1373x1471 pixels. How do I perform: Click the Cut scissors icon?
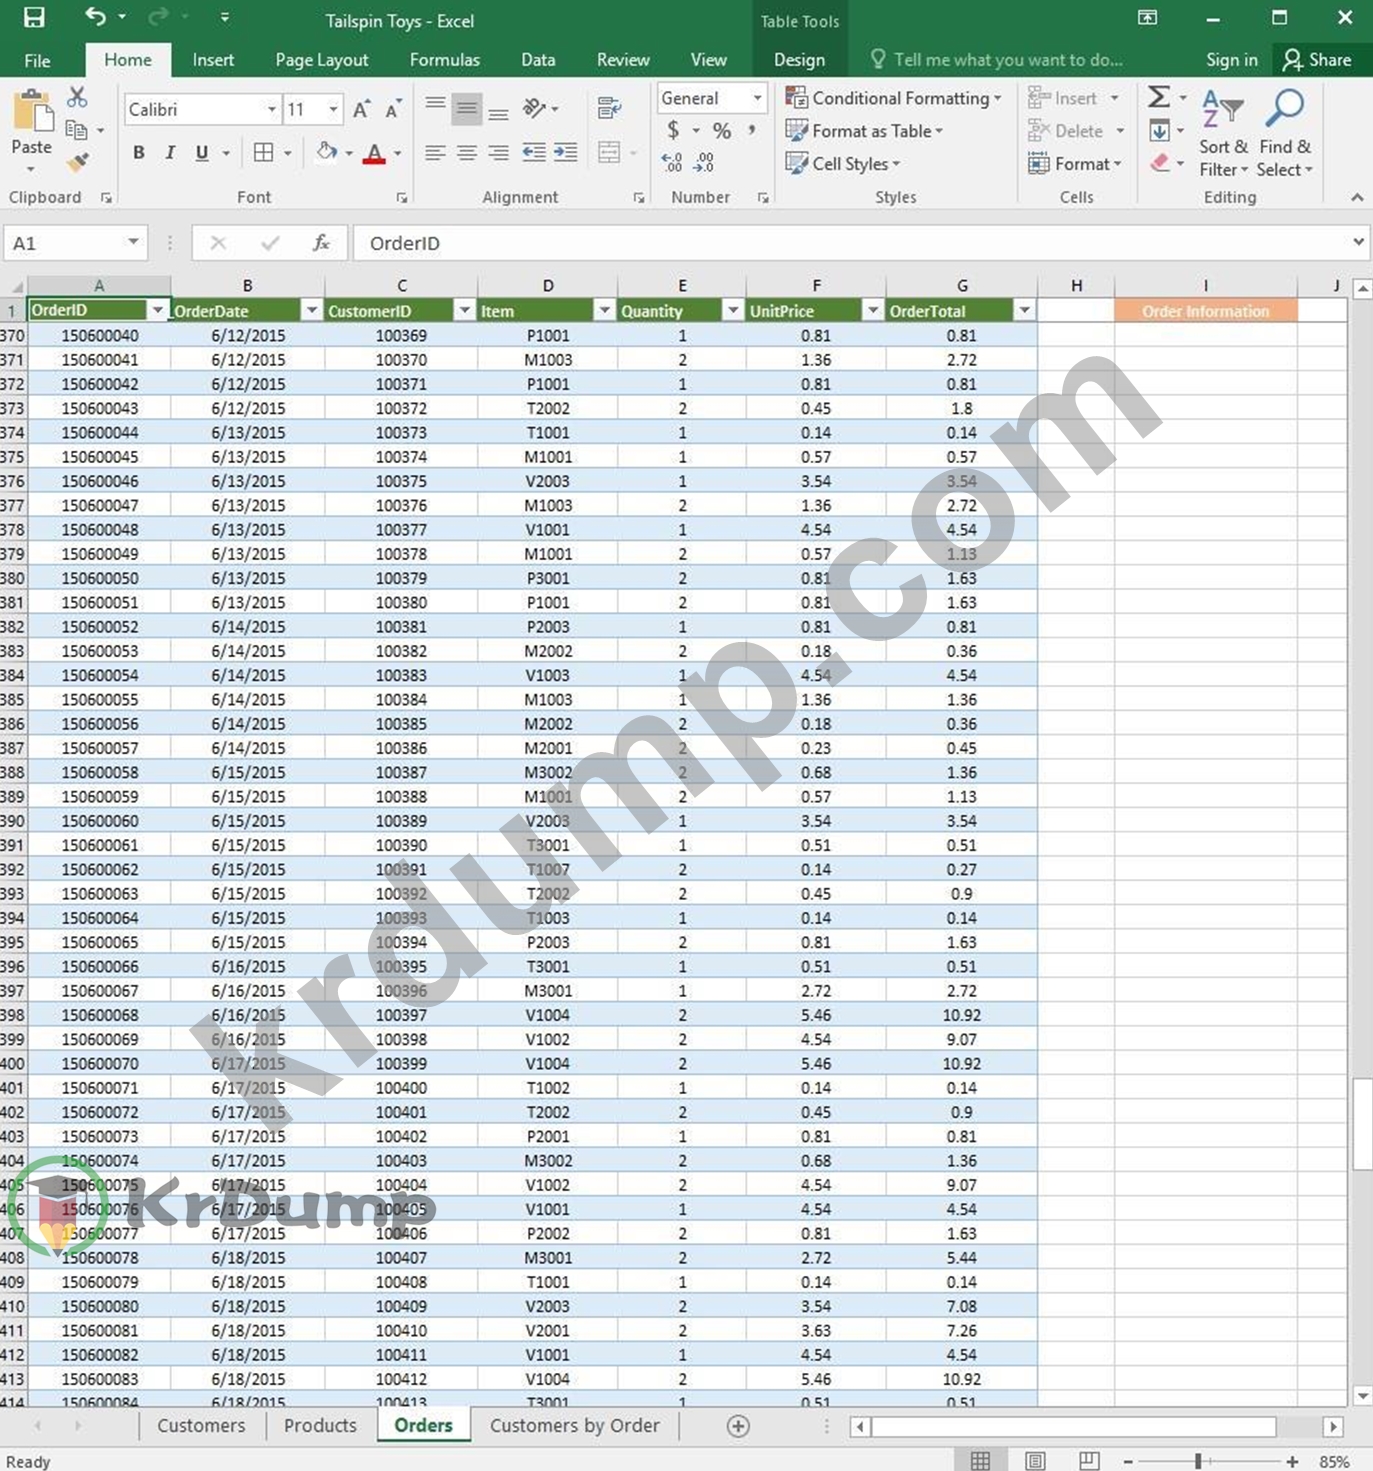click(x=77, y=97)
